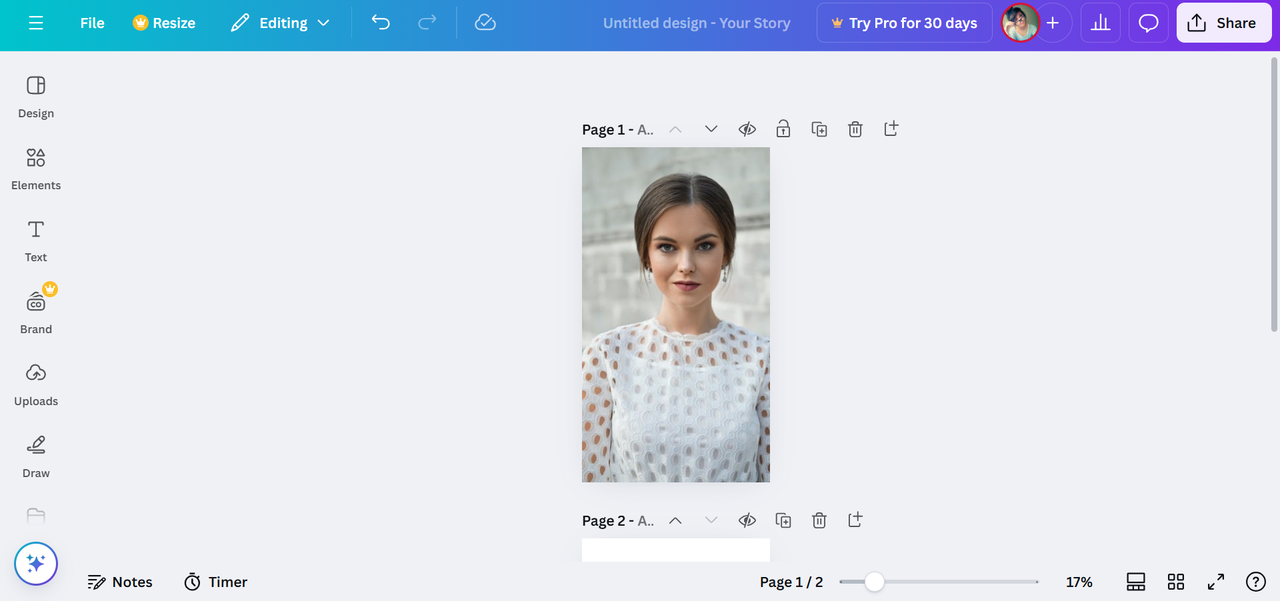Click the vertical canvas scrollbar

coord(1273,195)
